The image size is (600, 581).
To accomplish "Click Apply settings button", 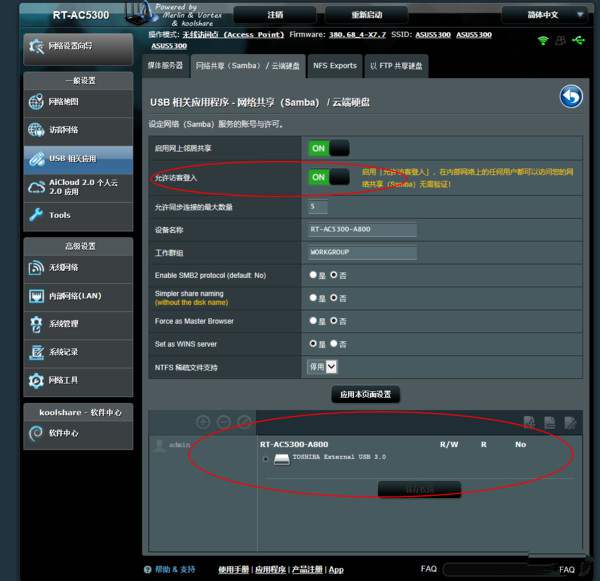I will 365,394.
